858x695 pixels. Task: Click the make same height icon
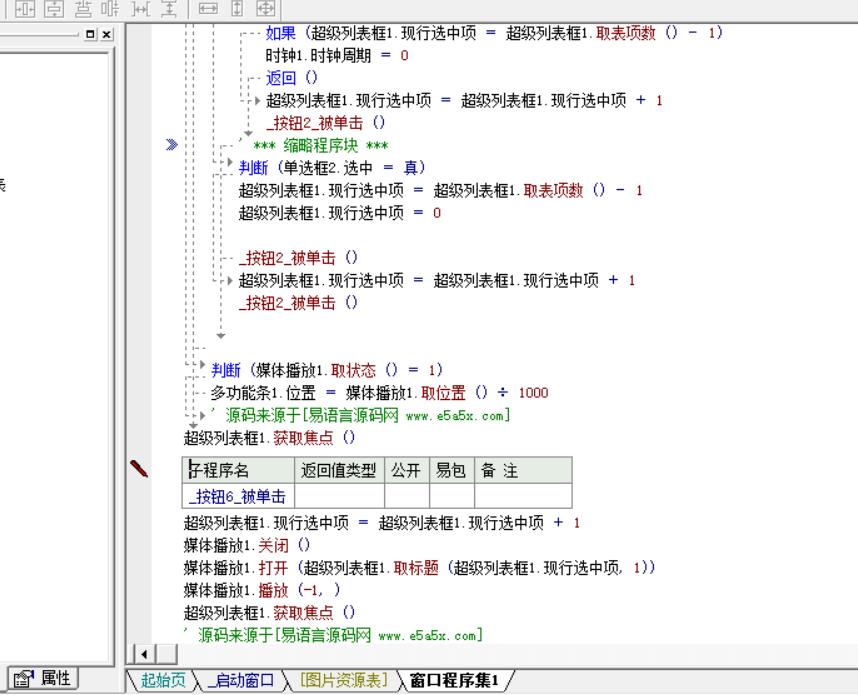coord(237,8)
